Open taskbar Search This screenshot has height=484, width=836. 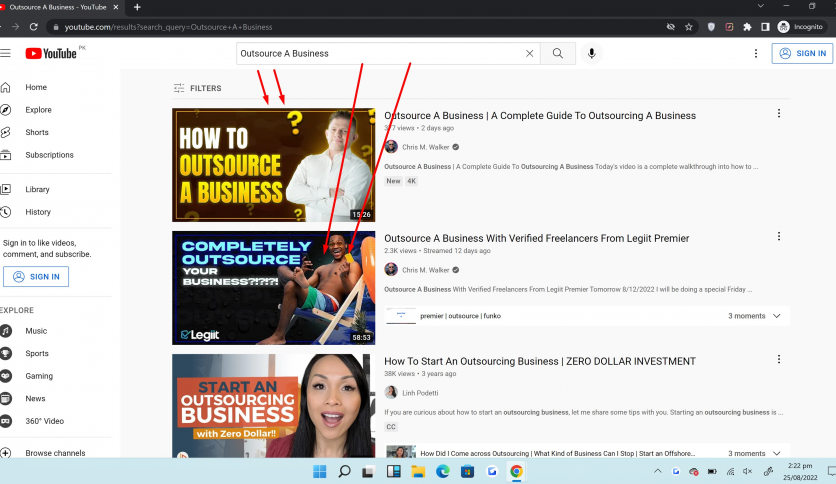click(344, 471)
